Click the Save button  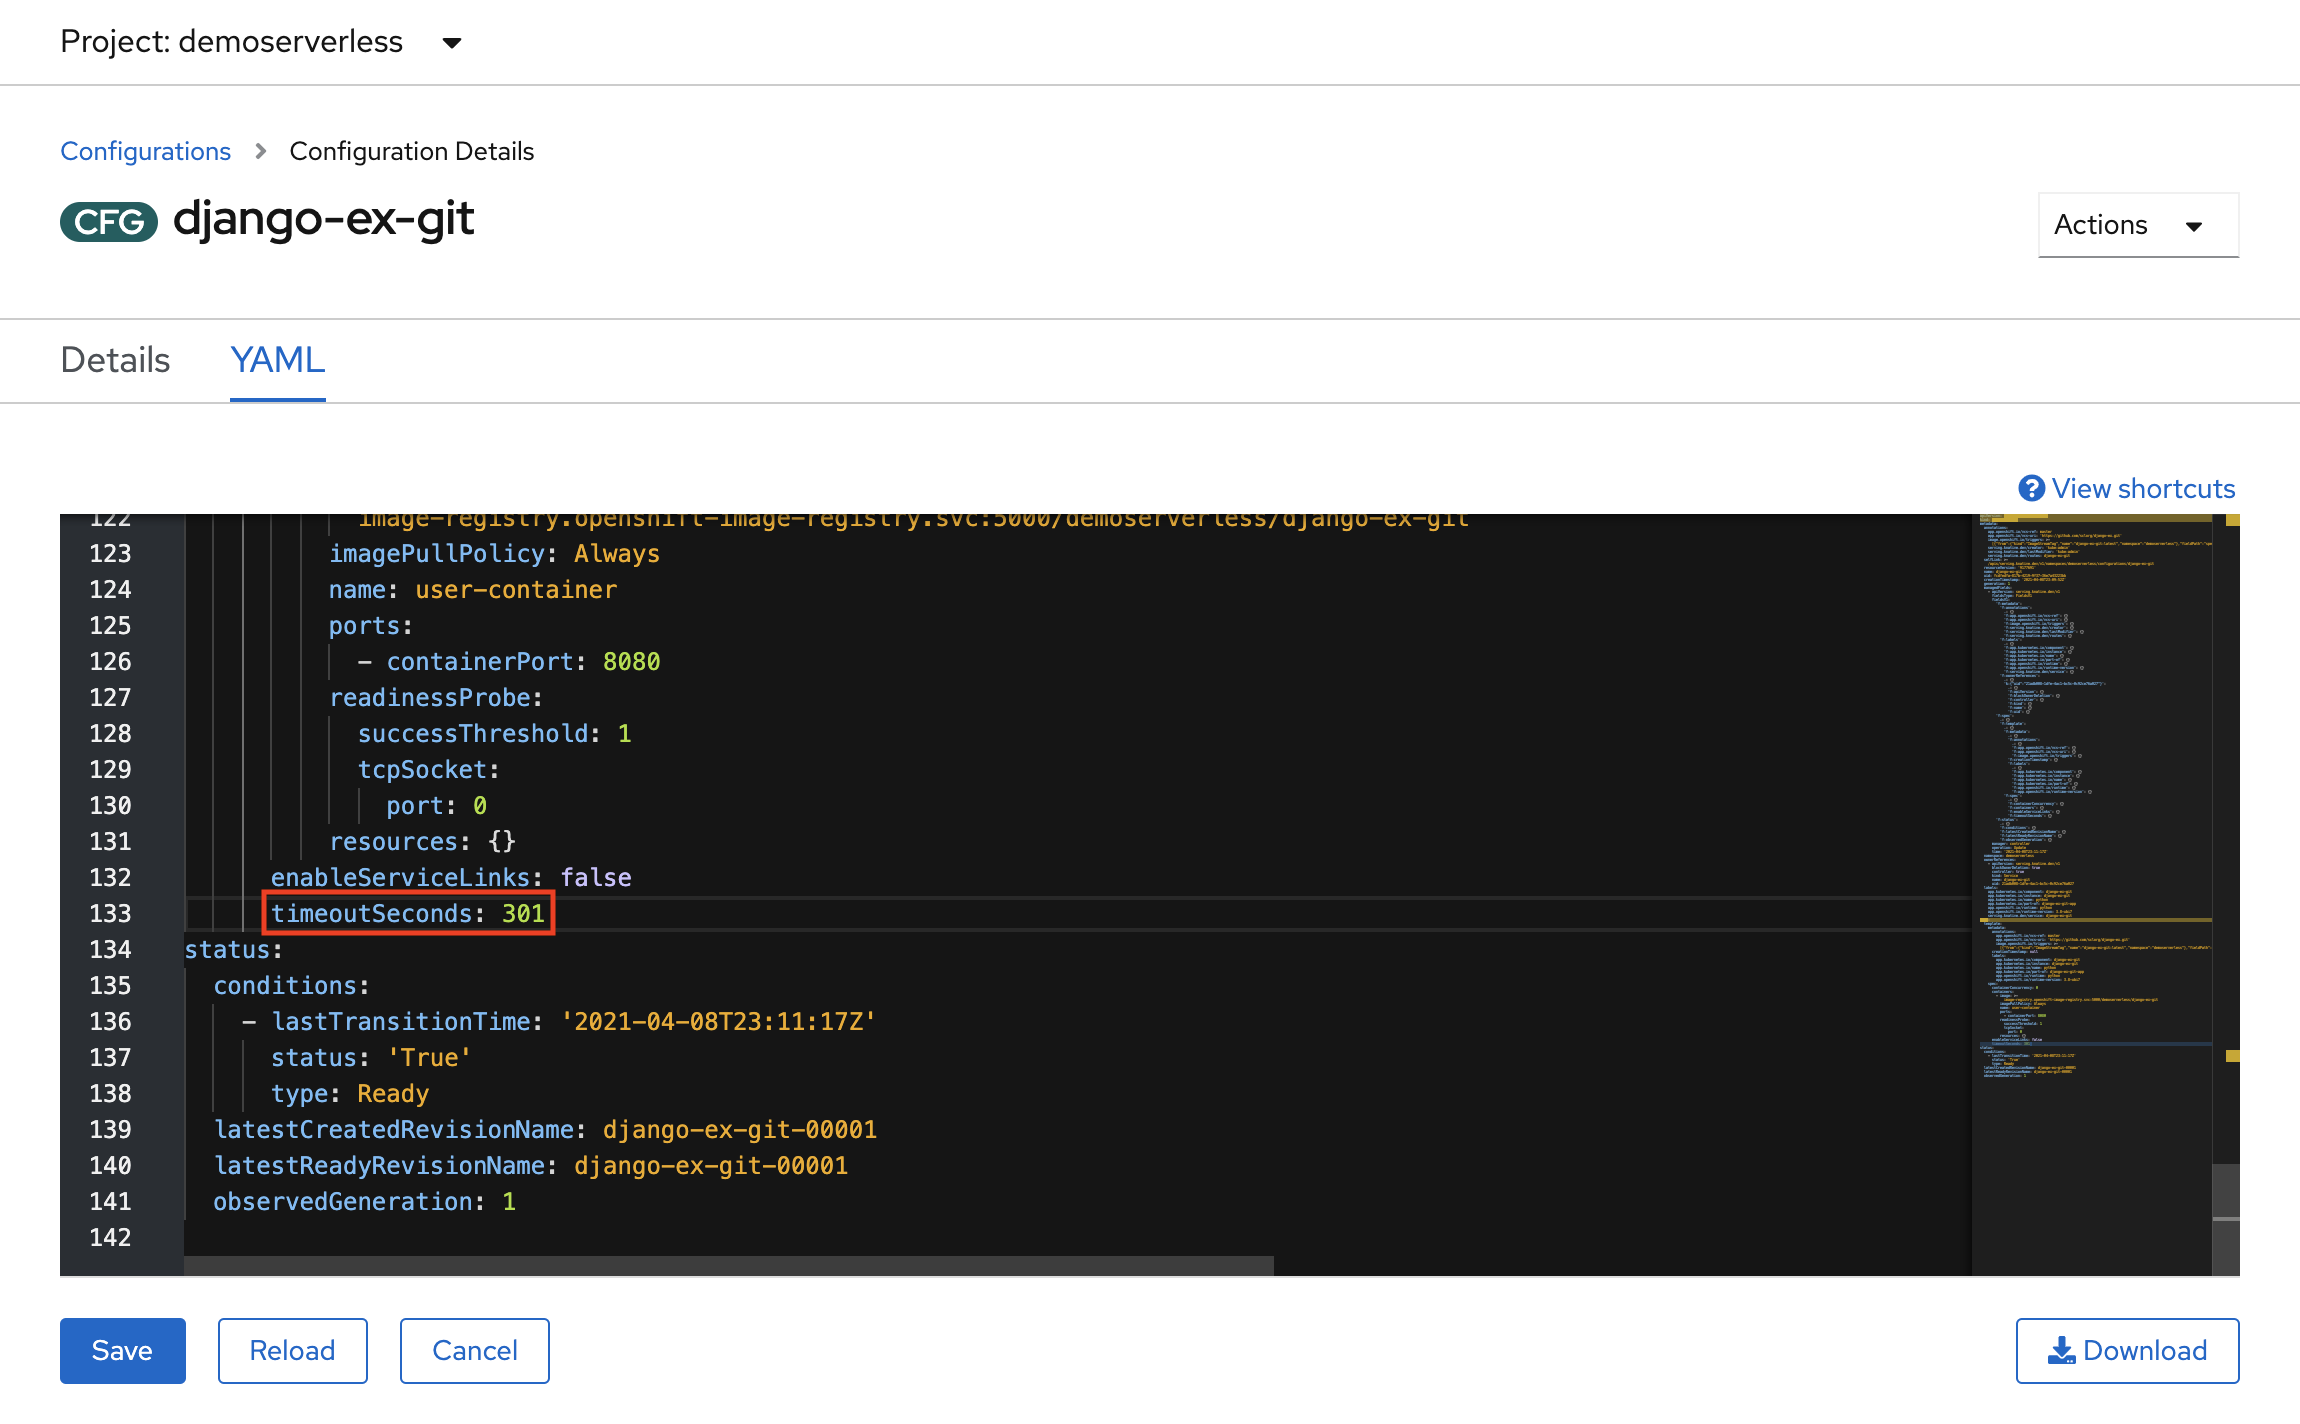122,1350
